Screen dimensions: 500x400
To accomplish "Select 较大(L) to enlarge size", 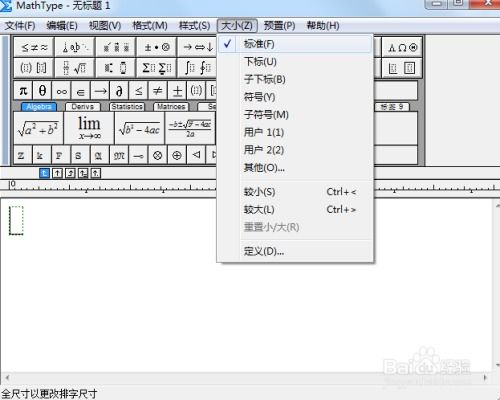I will click(295, 210).
